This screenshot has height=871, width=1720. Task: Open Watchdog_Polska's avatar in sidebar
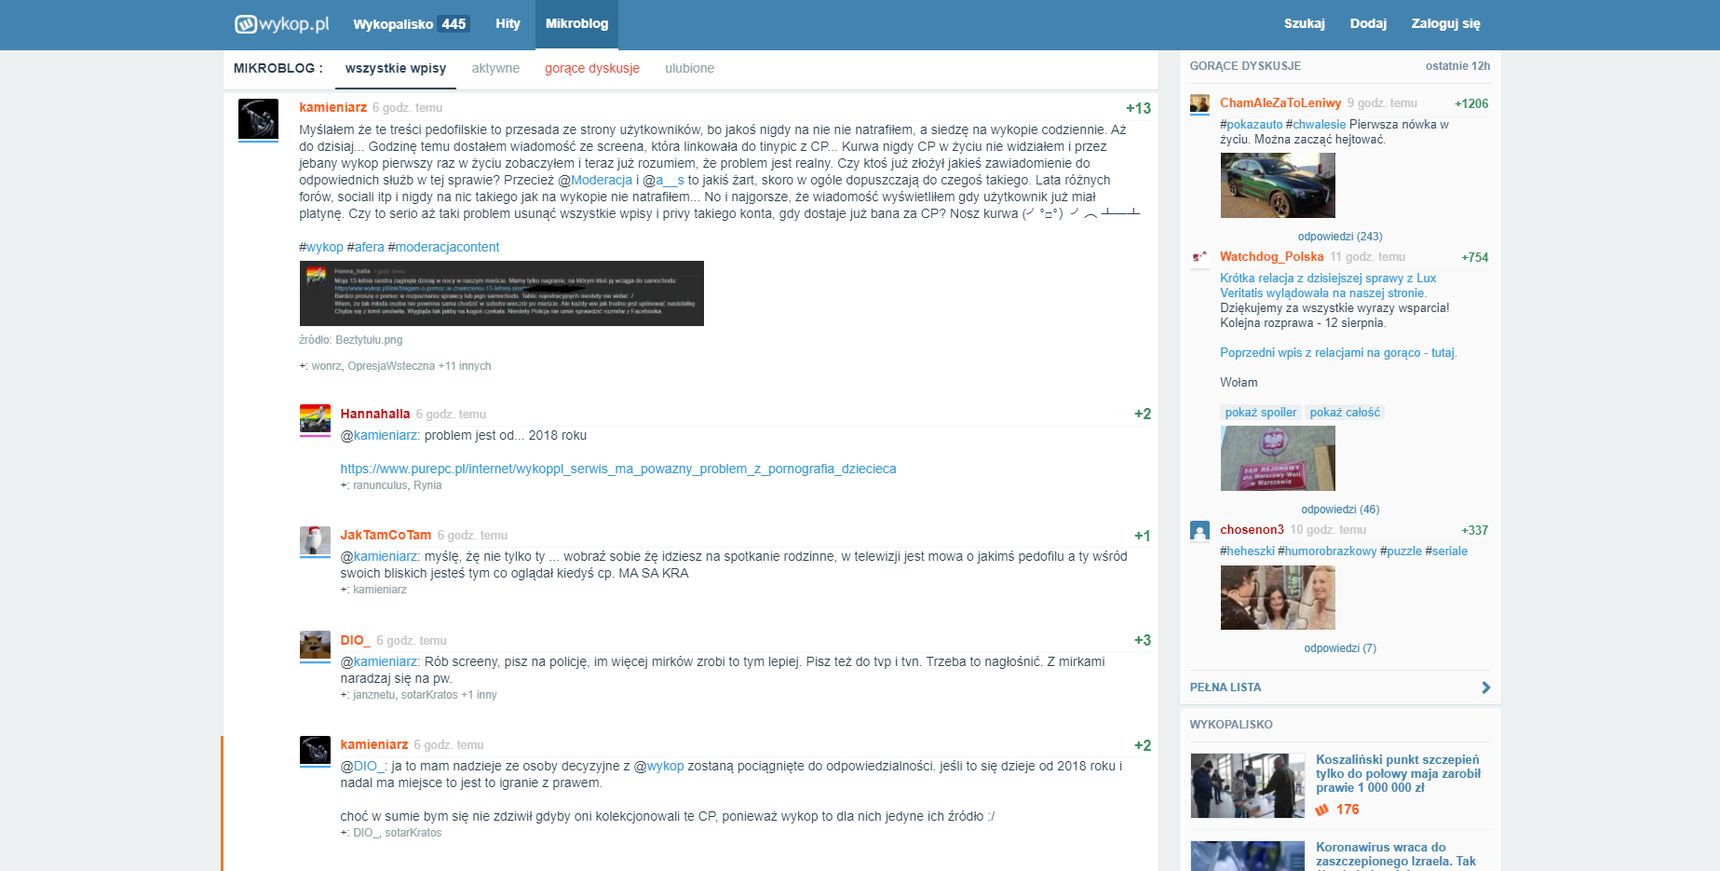coord(1200,258)
